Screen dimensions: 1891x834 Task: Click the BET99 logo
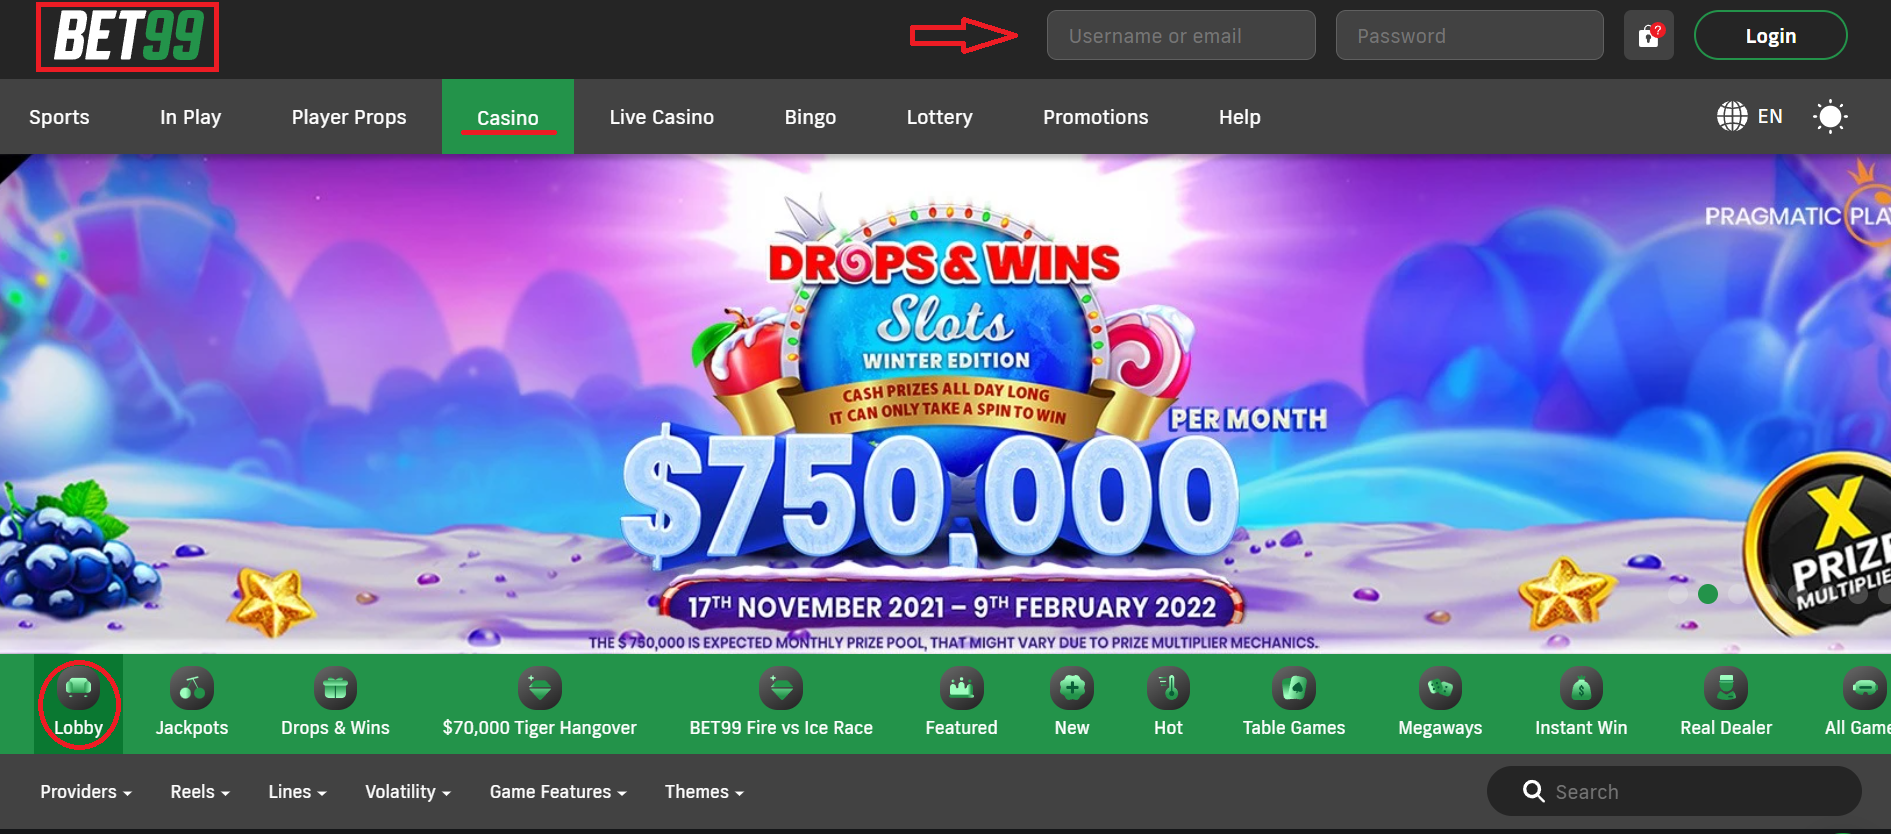point(128,37)
